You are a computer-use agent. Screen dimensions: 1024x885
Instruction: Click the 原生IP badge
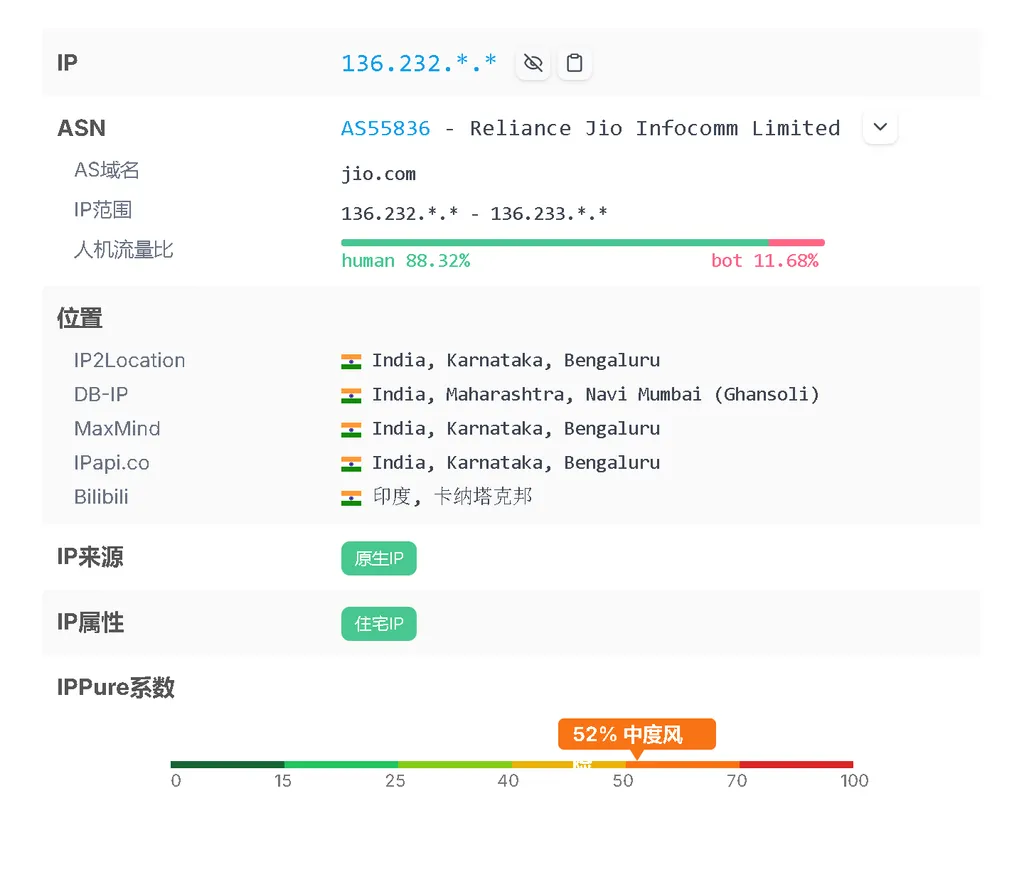(379, 558)
